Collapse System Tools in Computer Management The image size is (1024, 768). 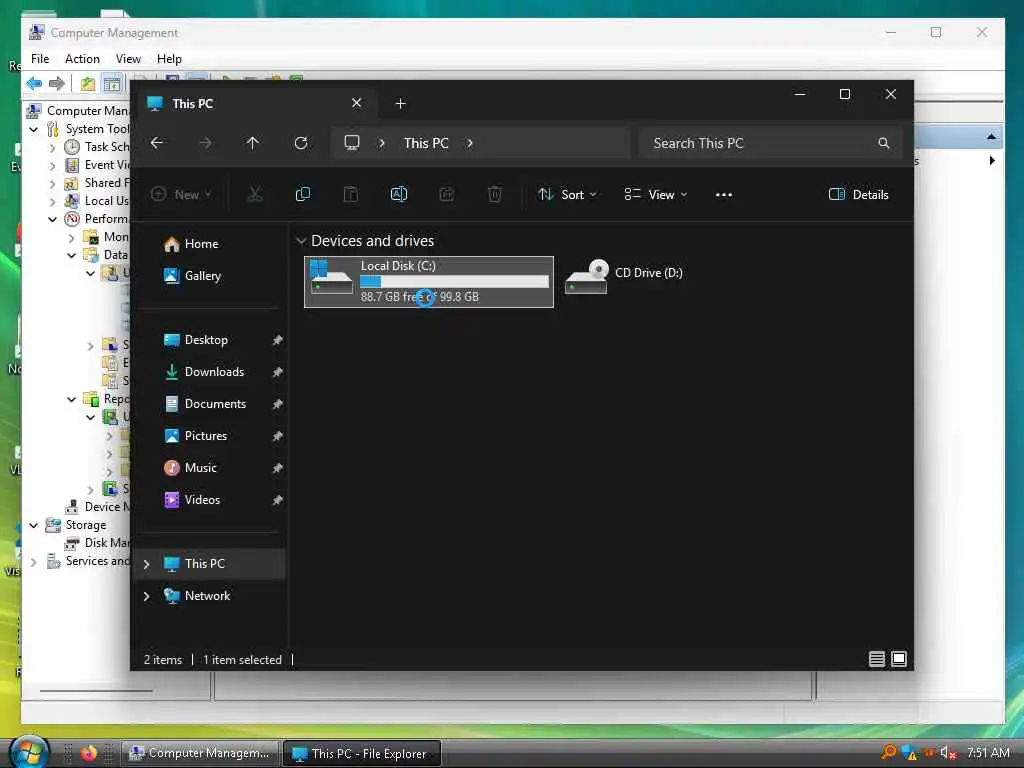(x=34, y=129)
